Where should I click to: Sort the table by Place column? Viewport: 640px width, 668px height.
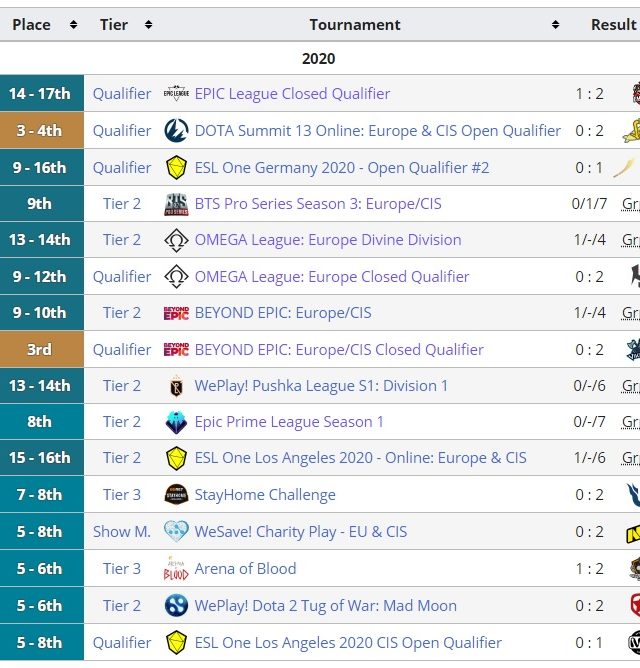[x=73, y=25]
